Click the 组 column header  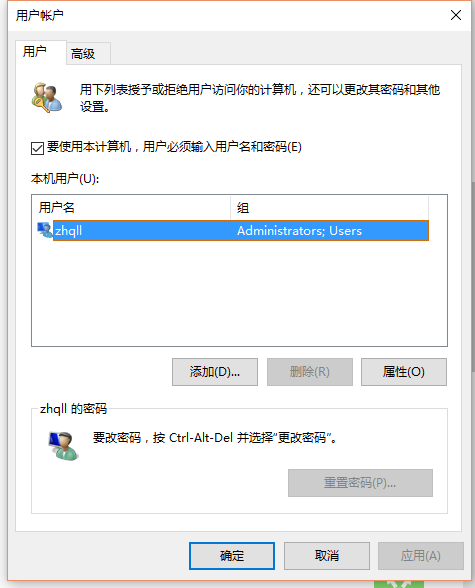[329, 207]
